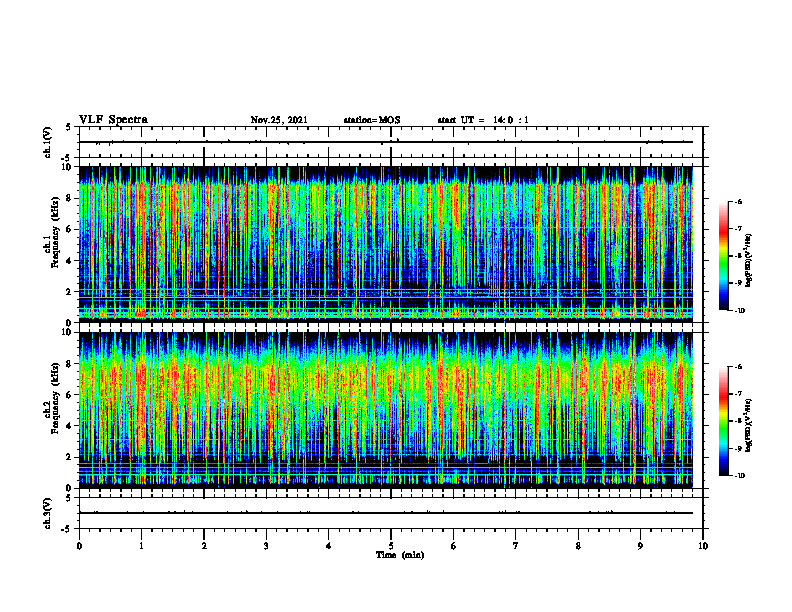Viewport: 792px width, 612px height.
Task: Click the '-6' tick on ch.1 colorbar
Action: coord(738,201)
